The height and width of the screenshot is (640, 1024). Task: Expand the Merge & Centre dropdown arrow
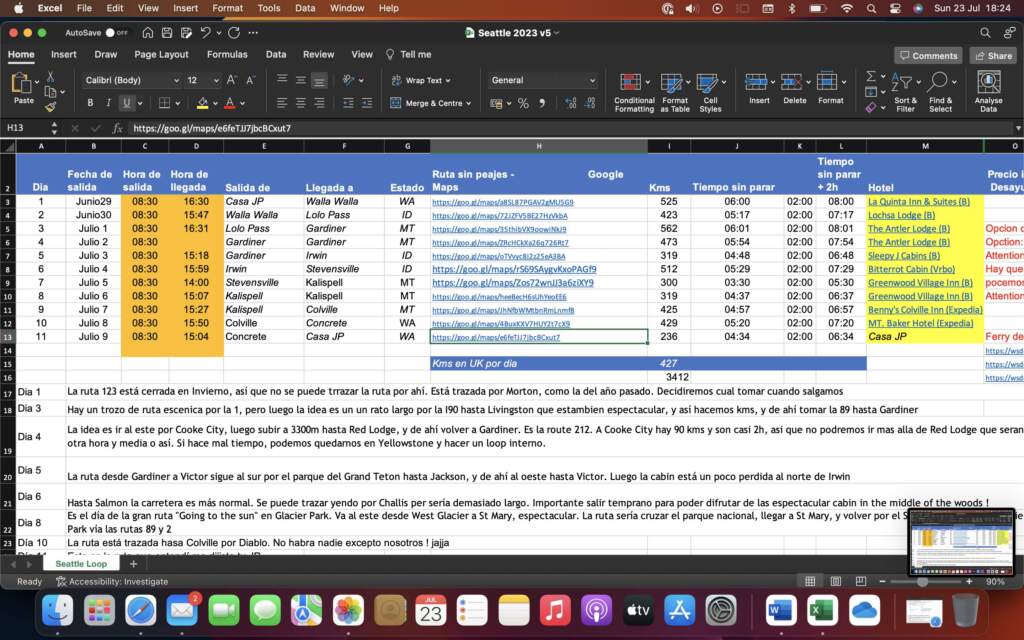(x=468, y=103)
